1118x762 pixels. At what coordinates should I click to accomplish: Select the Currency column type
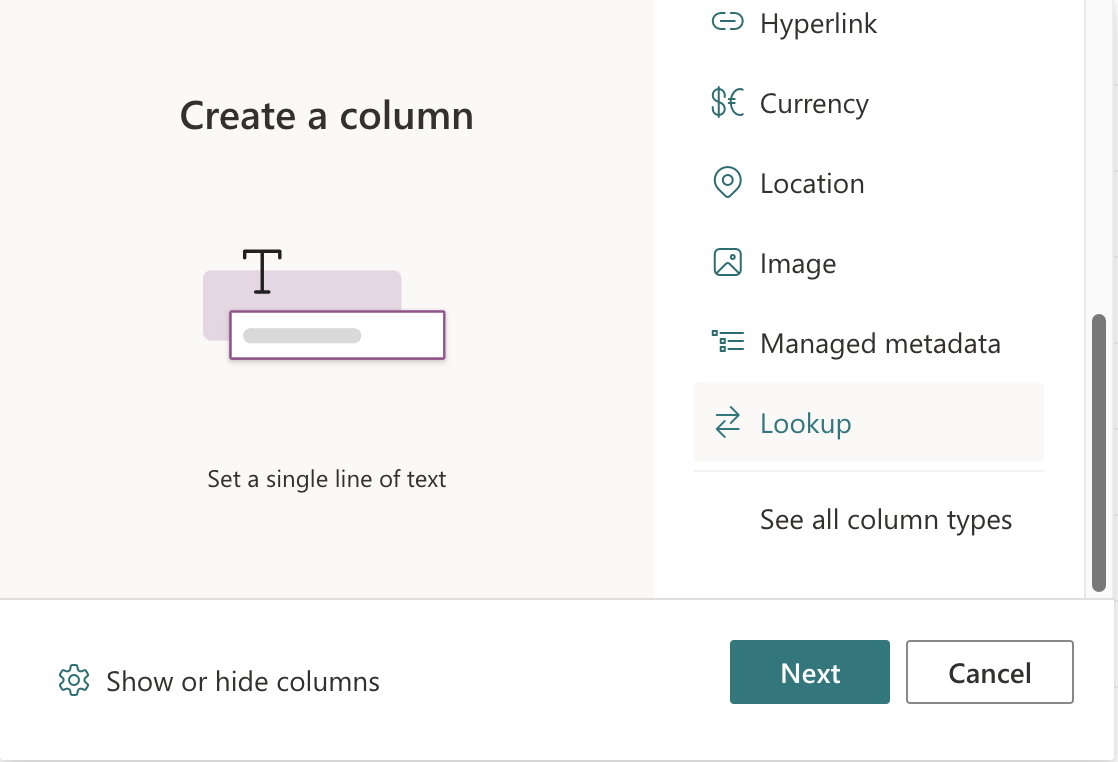click(x=815, y=102)
